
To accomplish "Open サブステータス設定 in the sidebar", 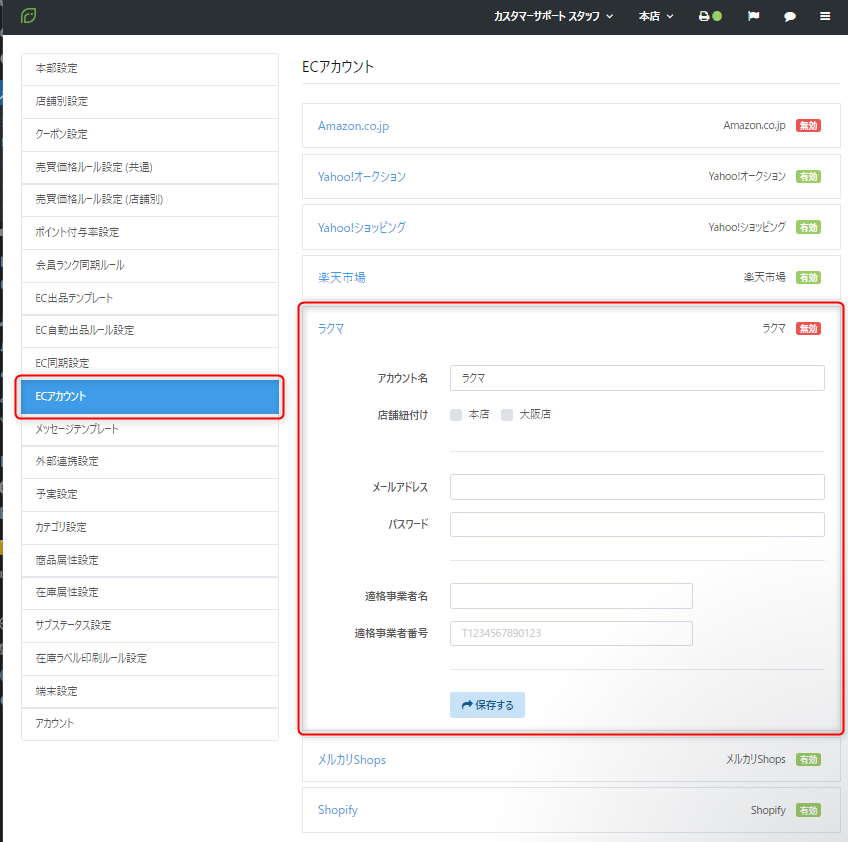I will pyautogui.click(x=150, y=626).
